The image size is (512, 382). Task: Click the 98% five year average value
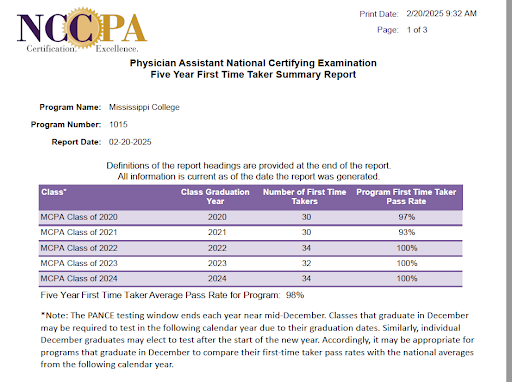point(295,295)
